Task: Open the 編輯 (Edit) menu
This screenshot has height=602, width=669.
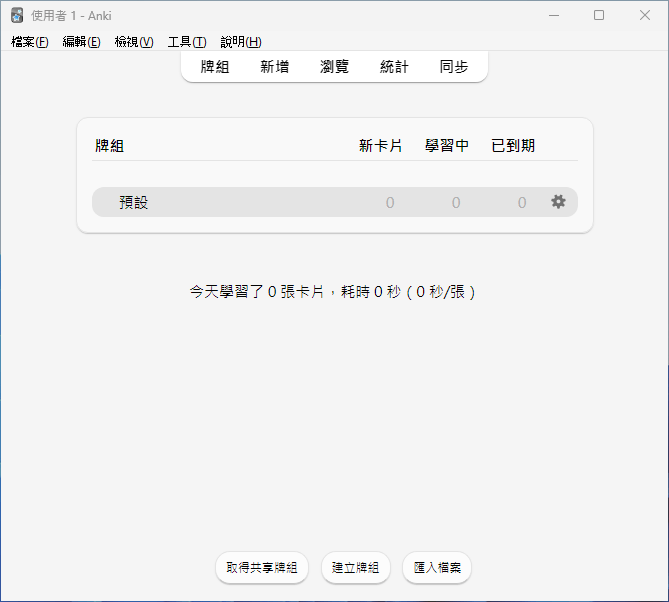Action: [81, 42]
